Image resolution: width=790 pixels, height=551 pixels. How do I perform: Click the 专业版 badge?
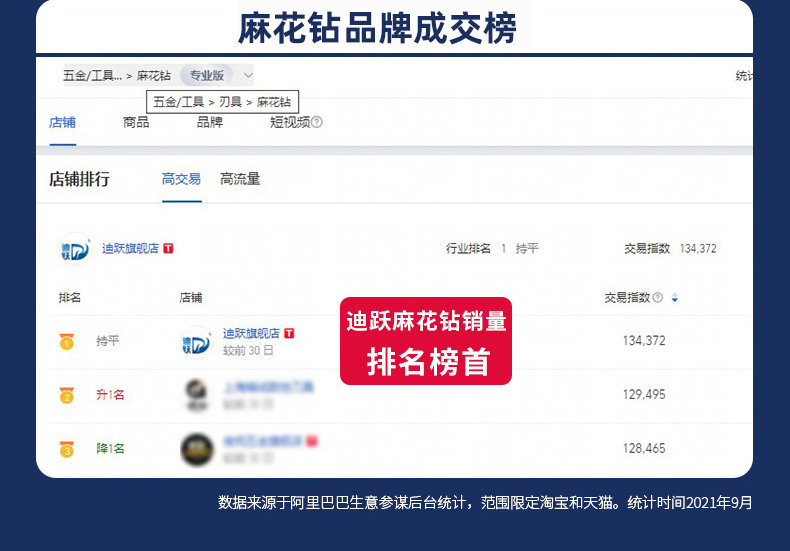tap(207, 76)
